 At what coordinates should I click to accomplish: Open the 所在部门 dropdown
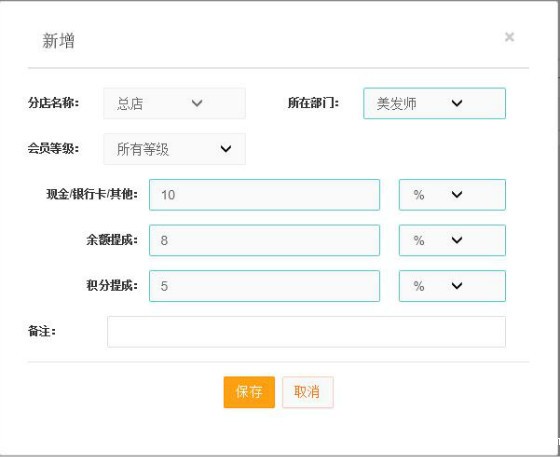click(434, 103)
